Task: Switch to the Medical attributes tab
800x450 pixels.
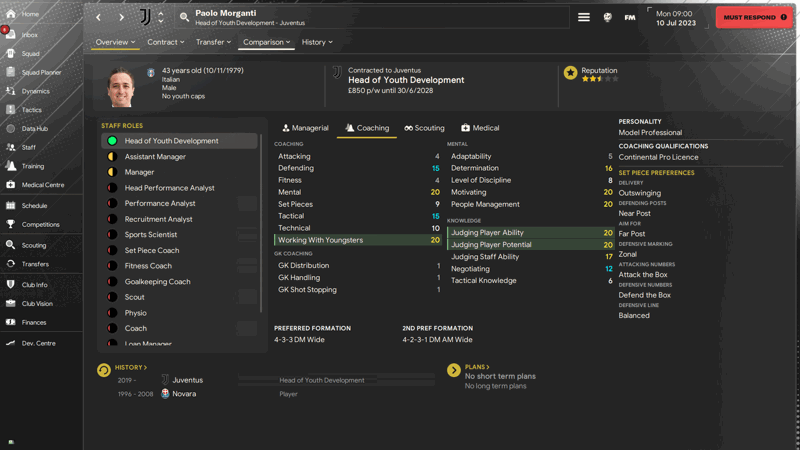Action: click(480, 128)
